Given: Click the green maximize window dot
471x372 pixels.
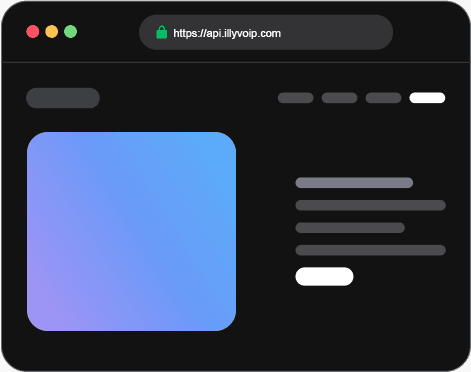Looking at the screenshot, I should tap(71, 32).
